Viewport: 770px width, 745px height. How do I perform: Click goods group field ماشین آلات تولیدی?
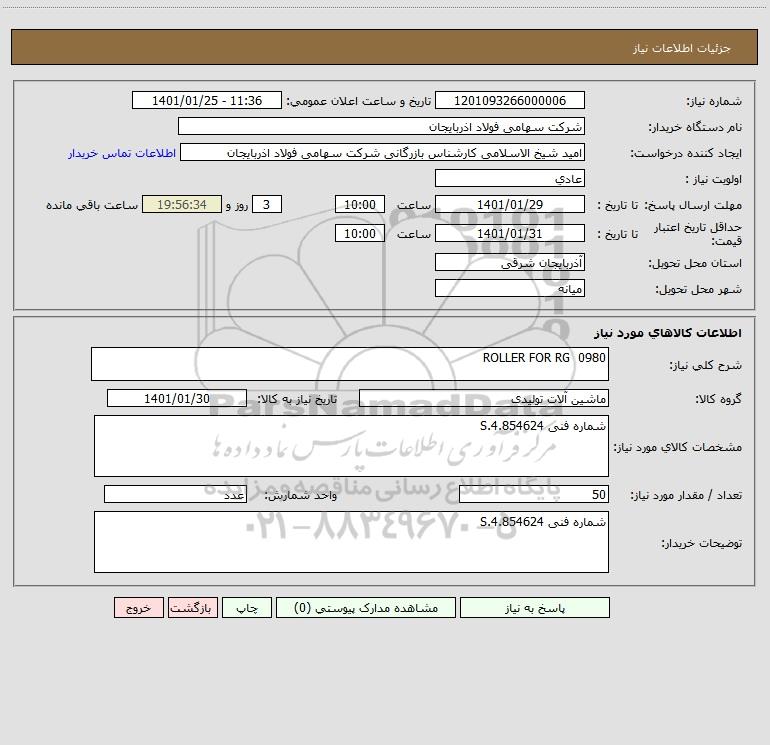pos(484,398)
